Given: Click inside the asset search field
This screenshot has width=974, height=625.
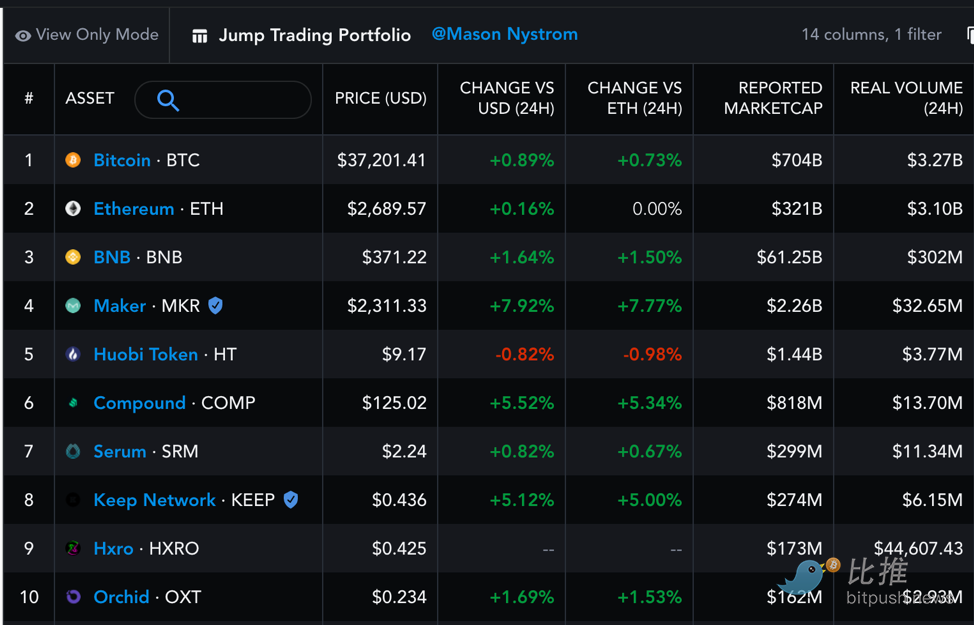Looking at the screenshot, I should tap(222, 99).
